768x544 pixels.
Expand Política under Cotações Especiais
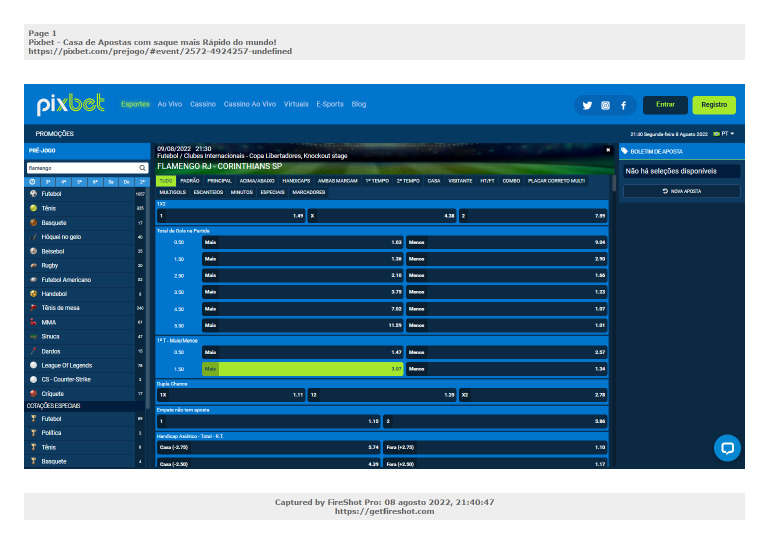[50, 433]
